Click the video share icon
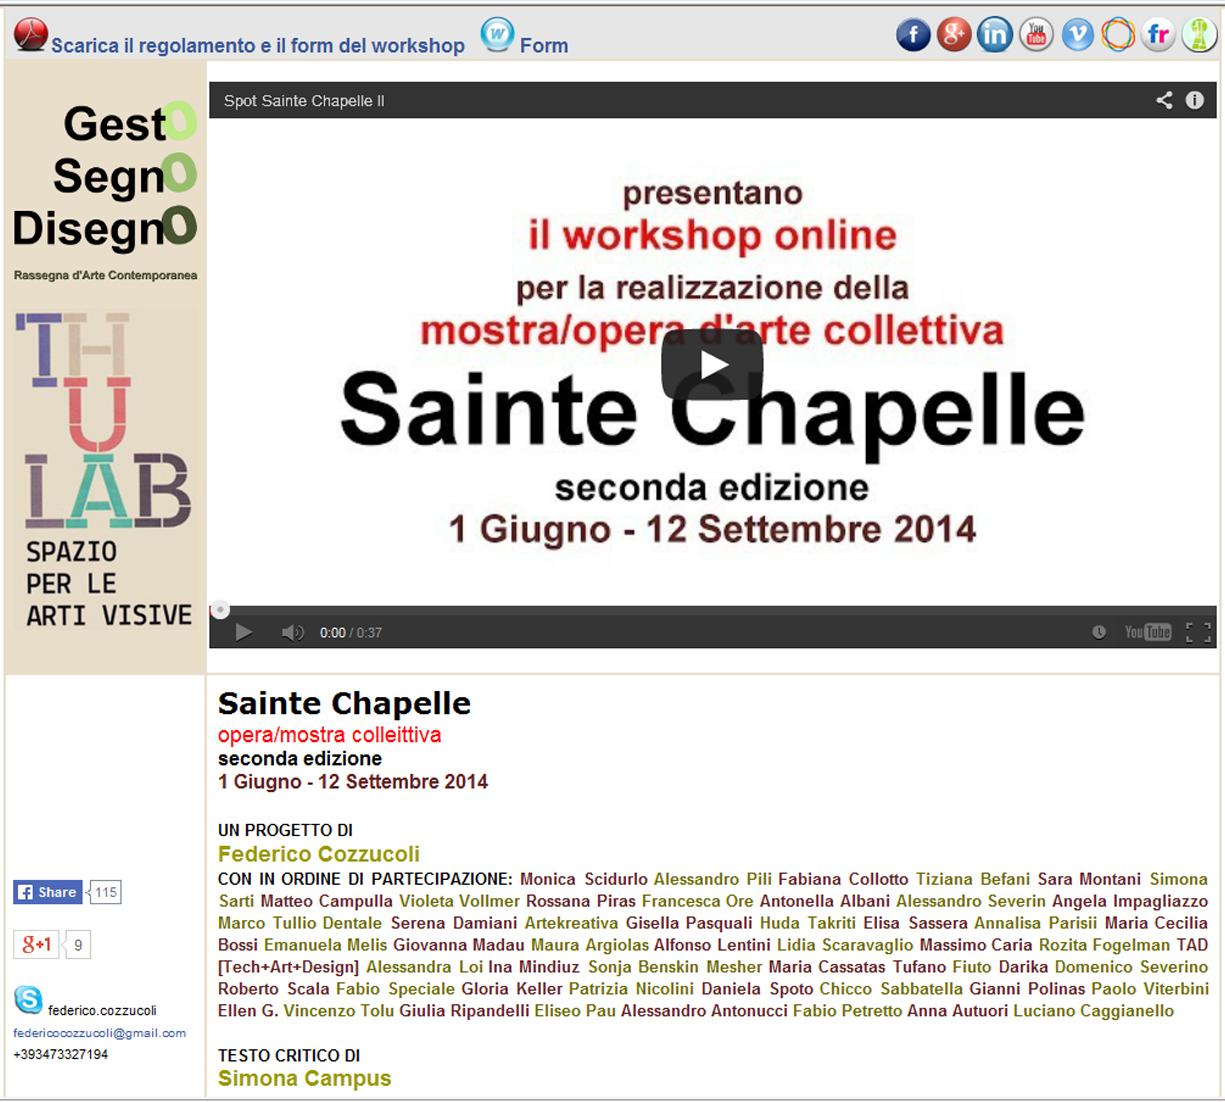Screen dimensions: 1225x1102 click(1164, 100)
